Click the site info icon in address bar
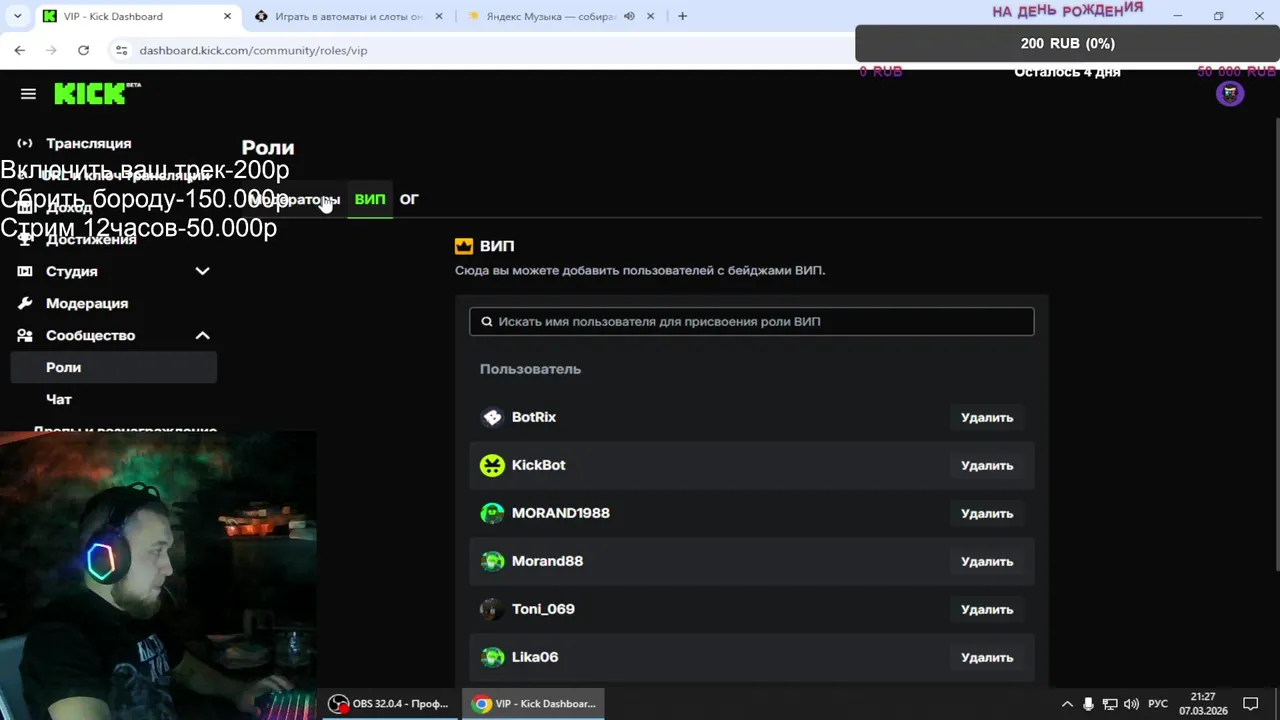Image resolution: width=1280 pixels, height=720 pixels. point(121,50)
